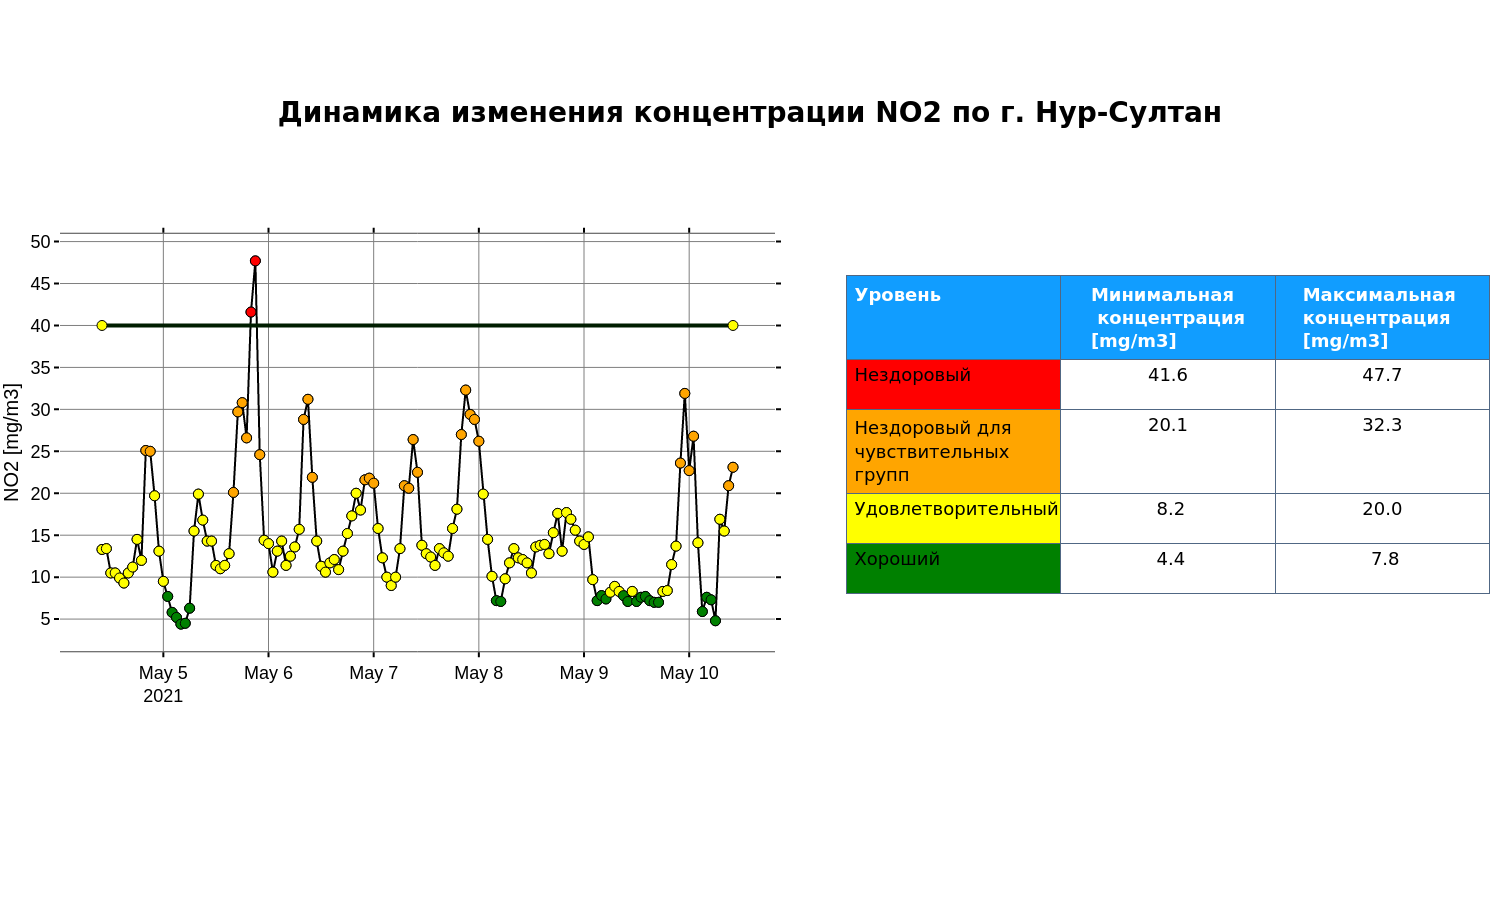This screenshot has height=900, width=1500.
Task: Click the 30 y-axis tick label
Action: tap(40, 410)
